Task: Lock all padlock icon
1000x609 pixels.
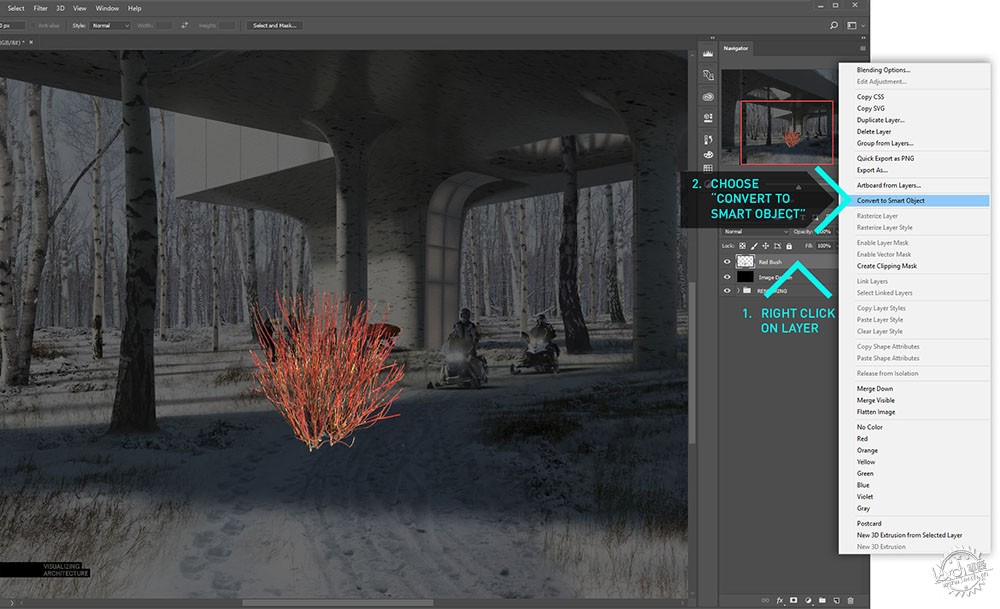Action: [x=789, y=246]
